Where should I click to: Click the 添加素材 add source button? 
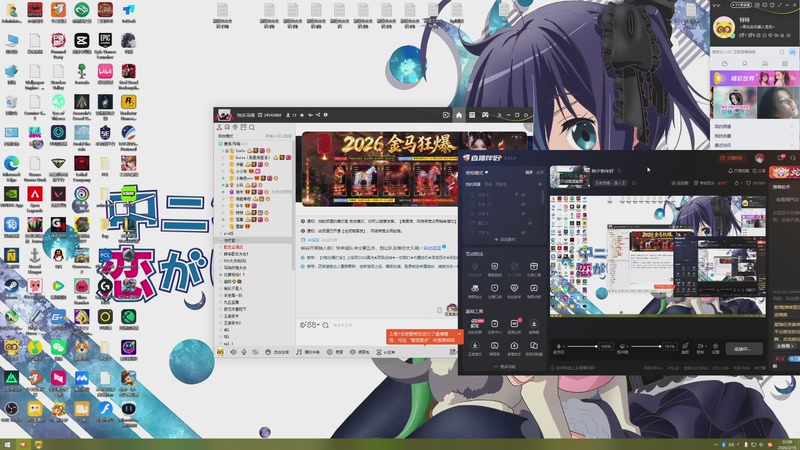click(x=504, y=239)
